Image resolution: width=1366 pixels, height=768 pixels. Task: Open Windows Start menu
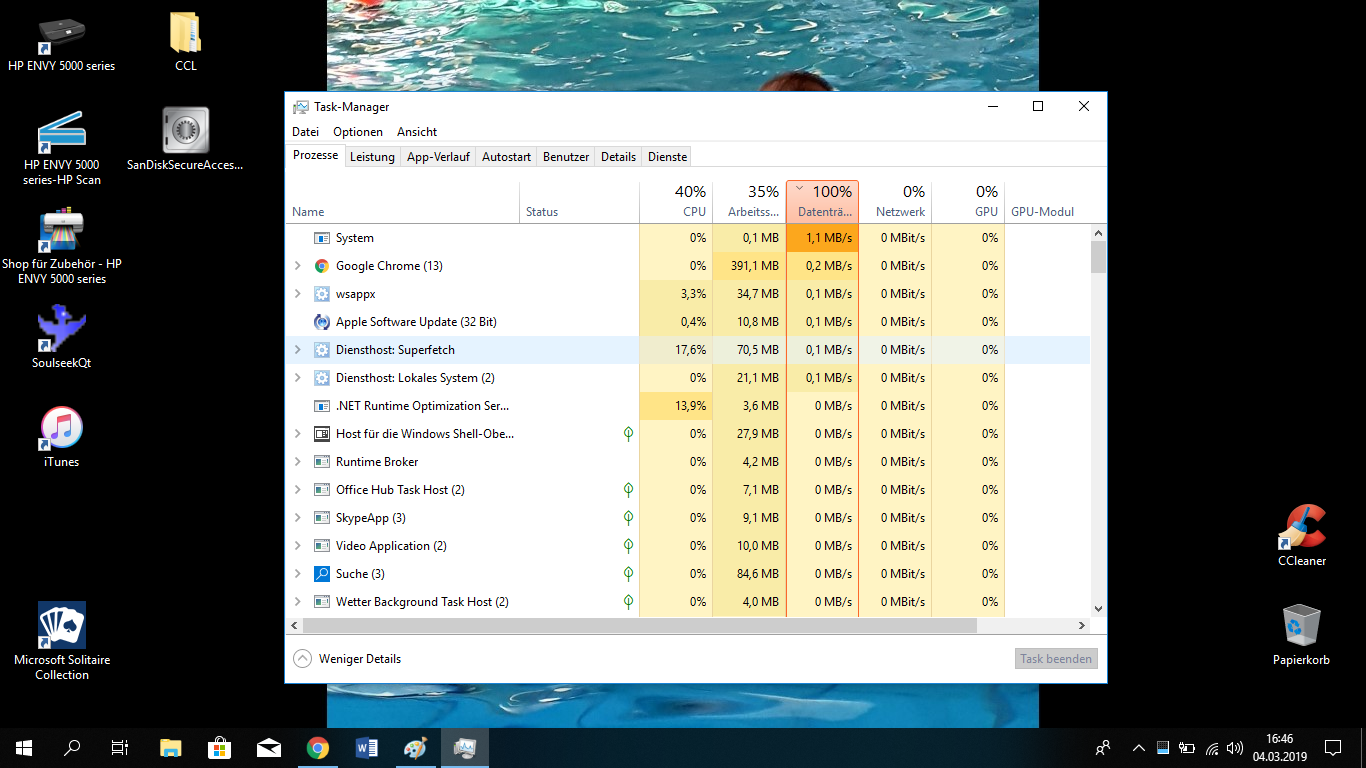pyautogui.click(x=24, y=748)
